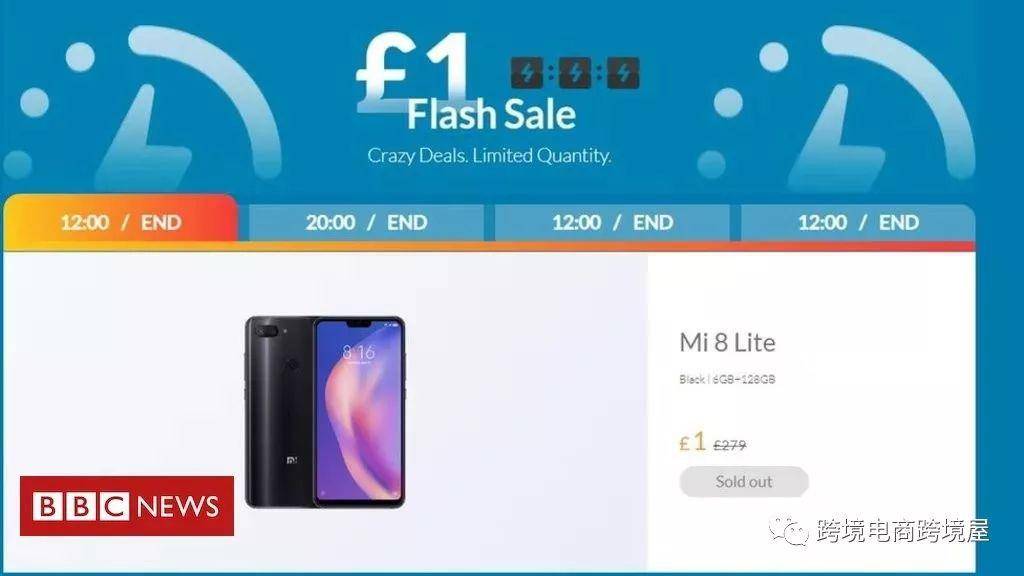The image size is (1024, 576).
Task: Open the 12:00 / END tab beside 20:00
Action: (x=612, y=223)
